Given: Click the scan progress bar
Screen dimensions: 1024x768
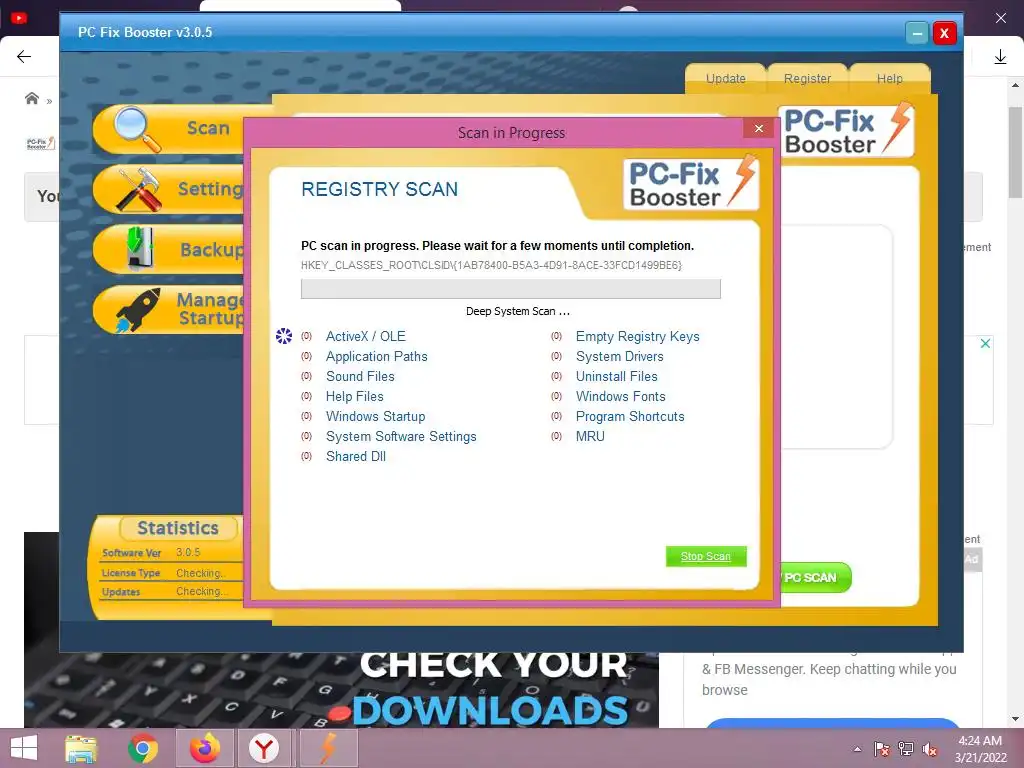Looking at the screenshot, I should 511,289.
